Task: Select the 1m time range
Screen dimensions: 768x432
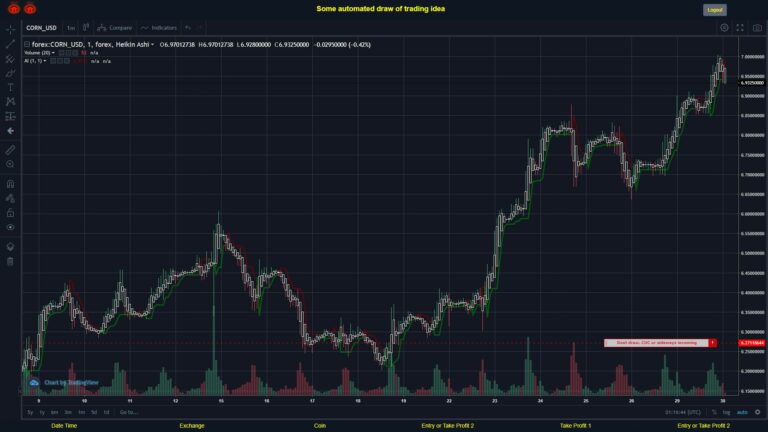Action: 81,412
